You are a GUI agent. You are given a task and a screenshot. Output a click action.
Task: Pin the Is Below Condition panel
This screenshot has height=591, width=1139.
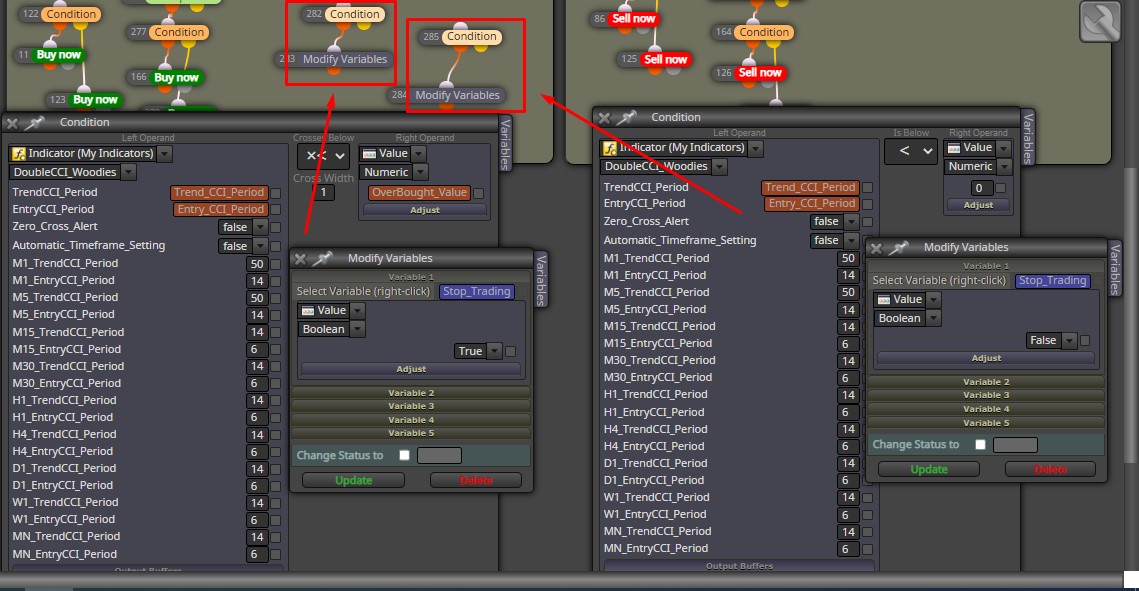[x=626, y=117]
